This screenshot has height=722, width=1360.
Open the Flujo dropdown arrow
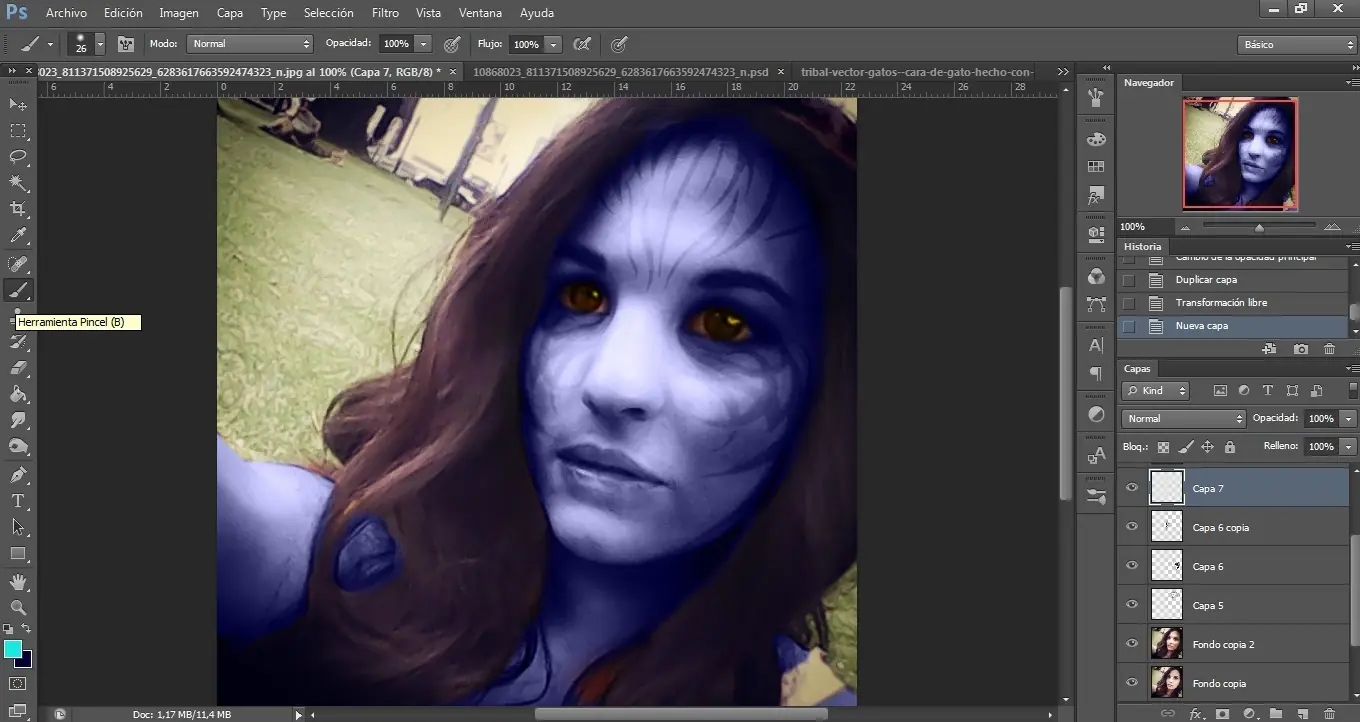coord(554,44)
